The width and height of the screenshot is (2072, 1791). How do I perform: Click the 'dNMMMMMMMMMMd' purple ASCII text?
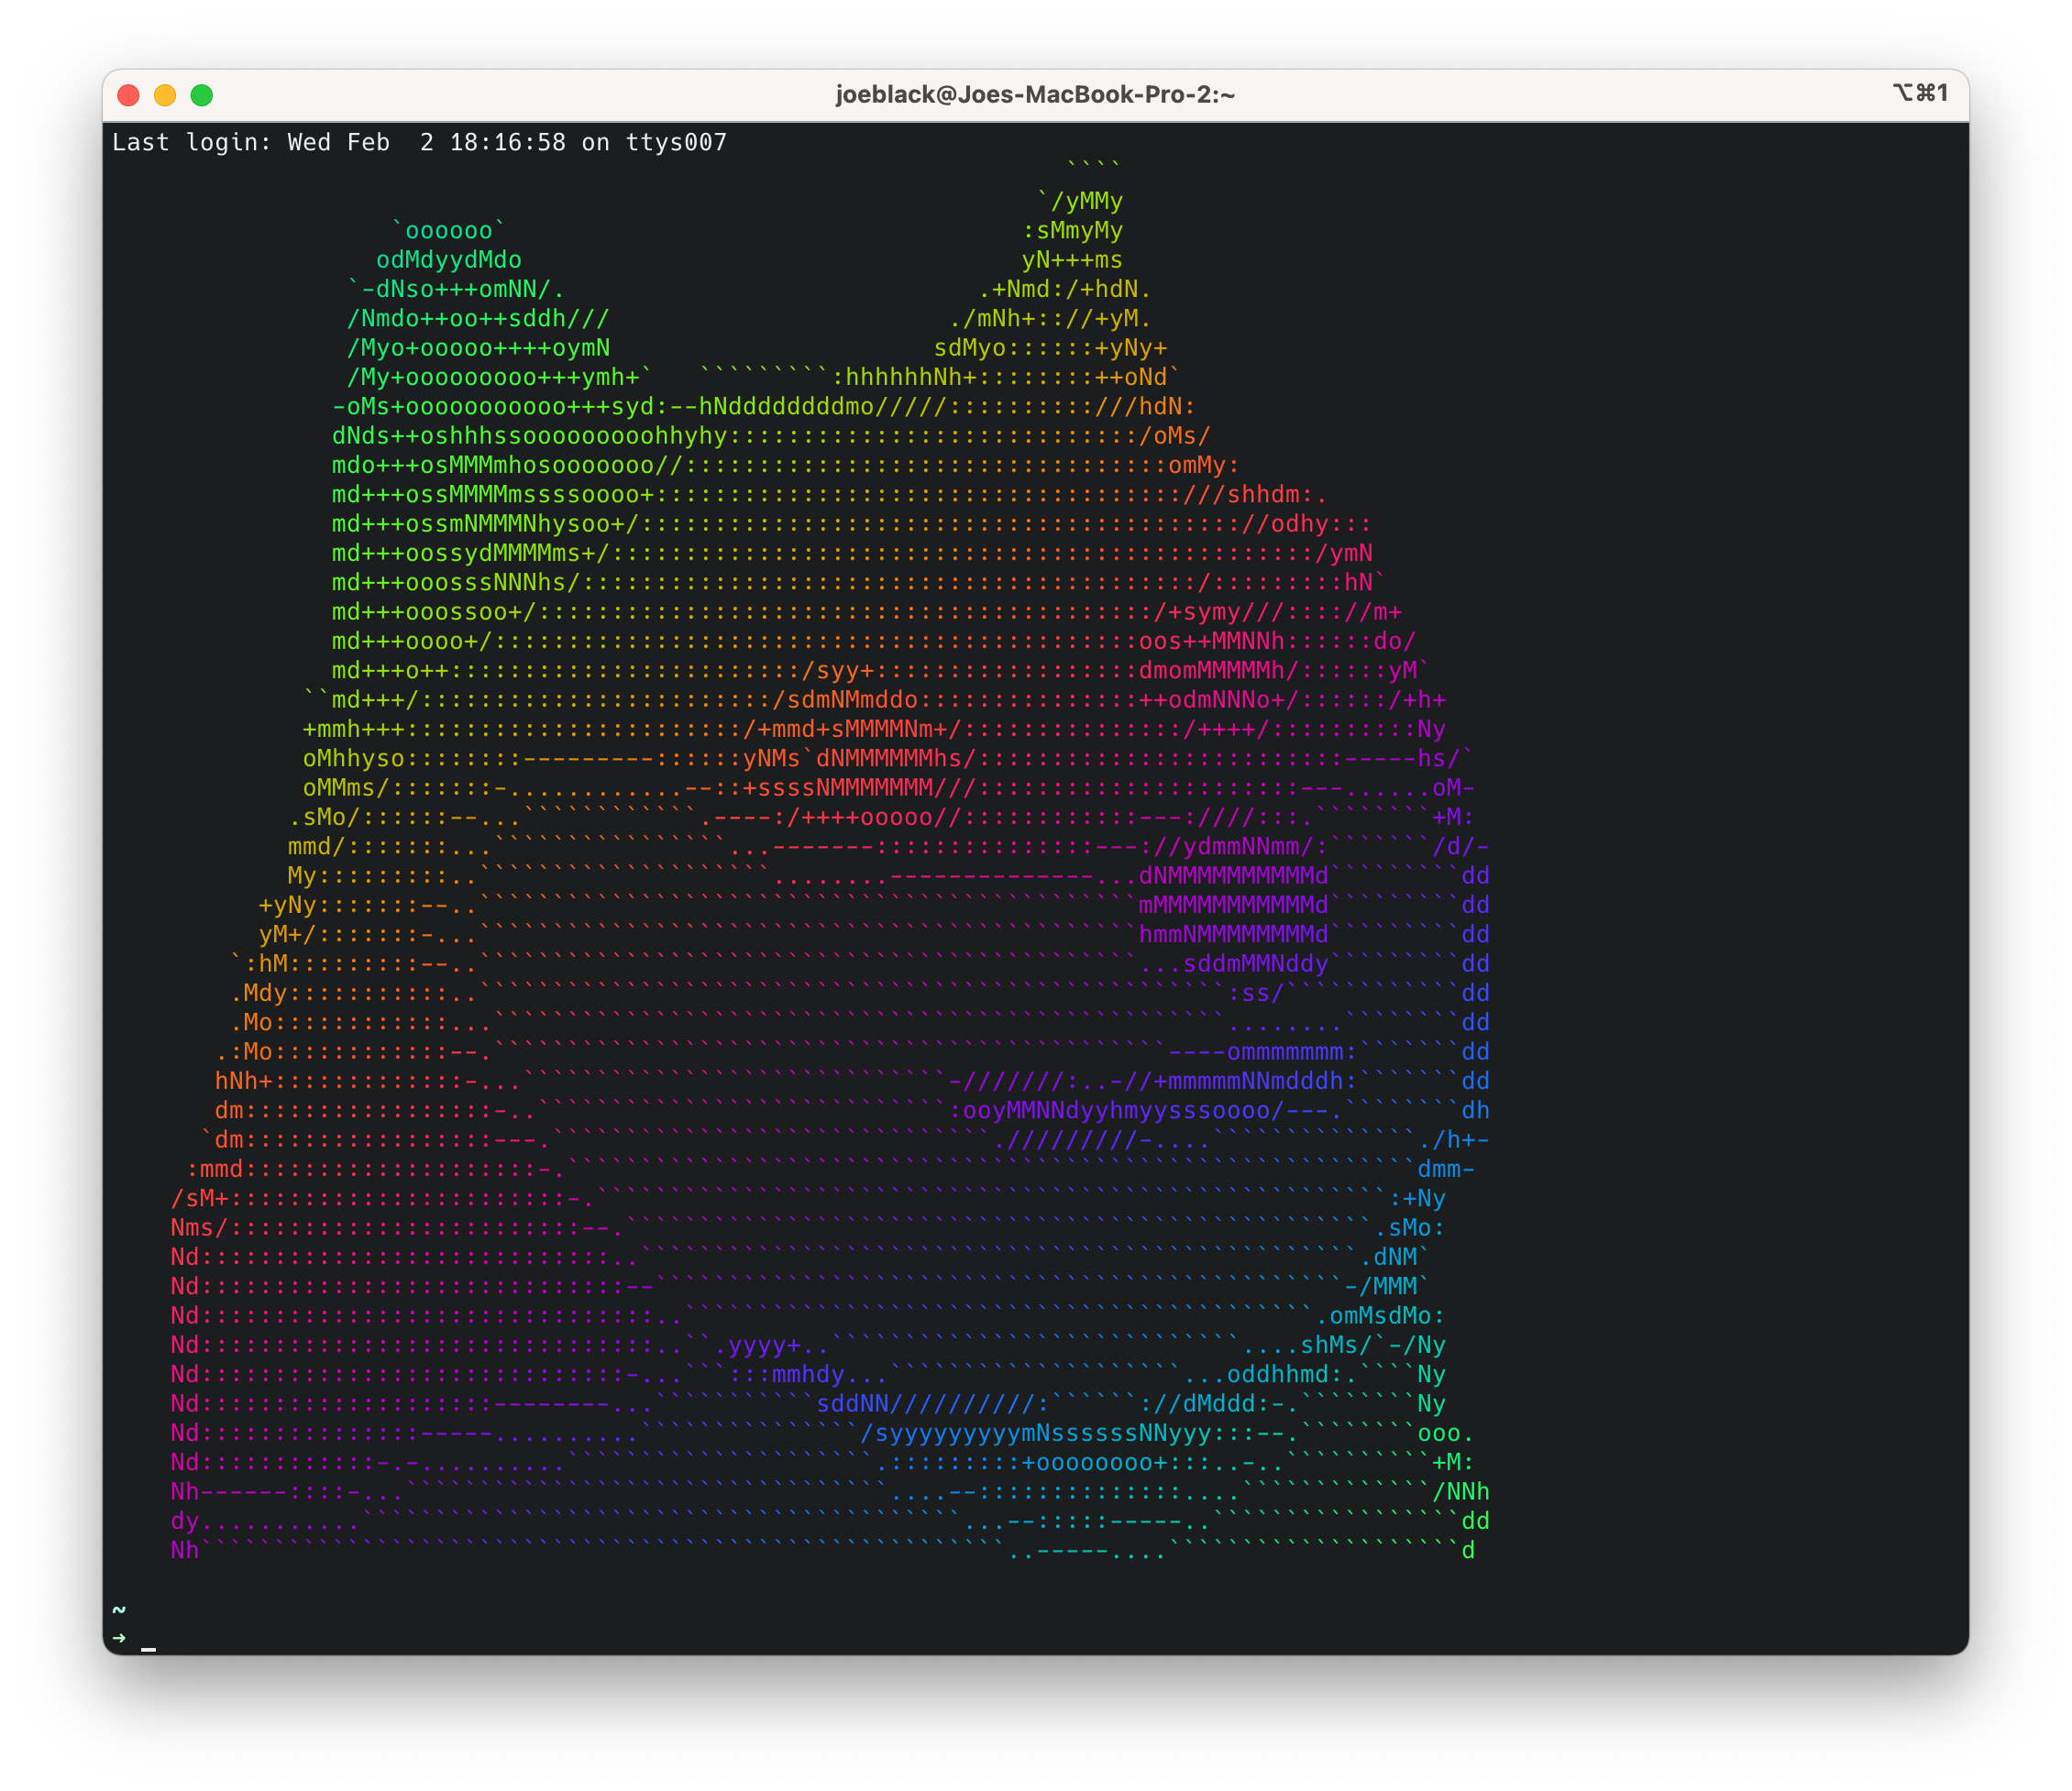click(x=1233, y=876)
